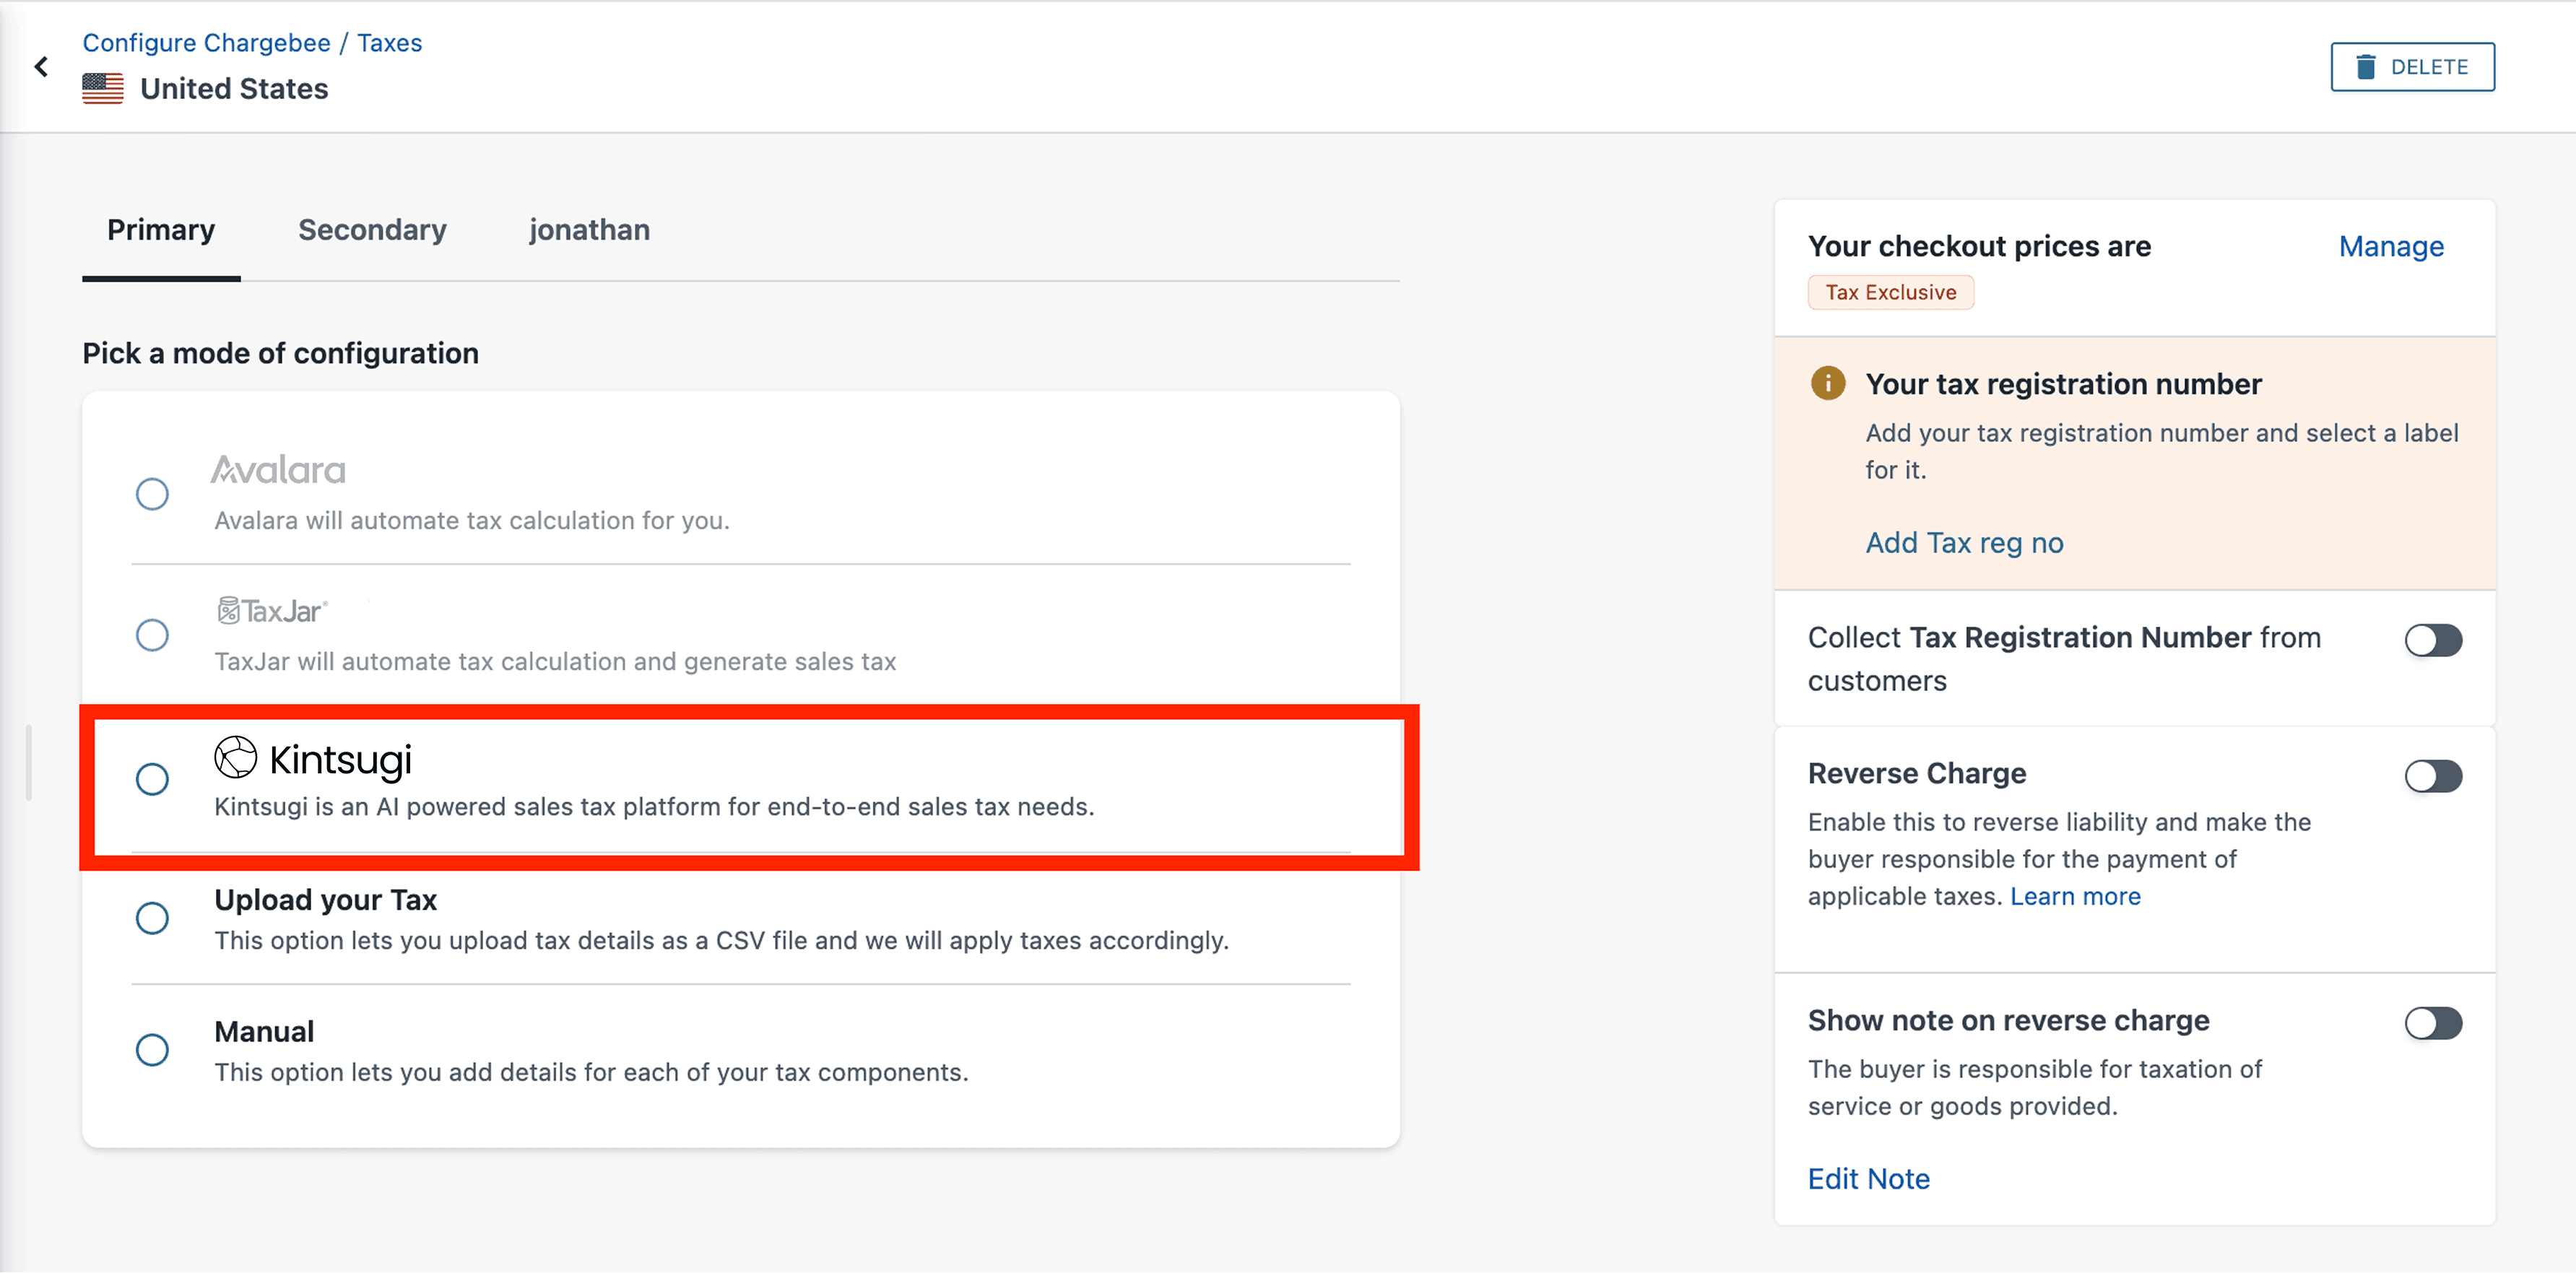The height and width of the screenshot is (1273, 2576).
Task: Turn on the Reverse Charge toggle
Action: tap(2432, 776)
